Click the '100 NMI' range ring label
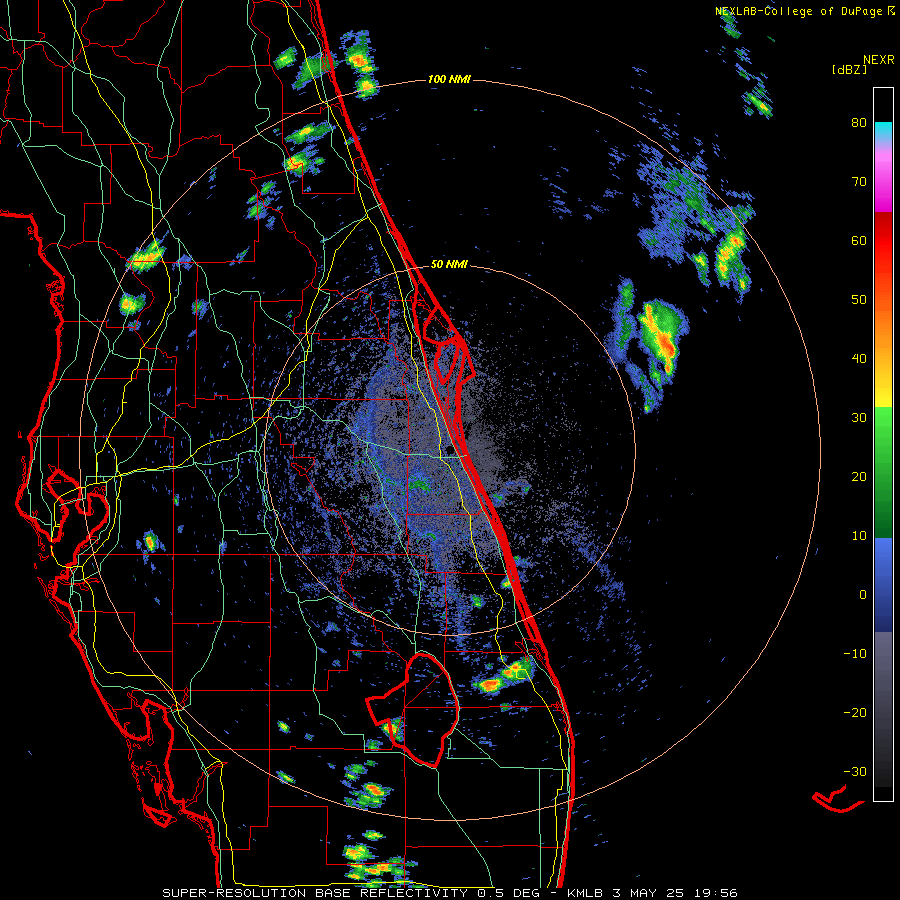900x900 pixels. pyautogui.click(x=449, y=79)
